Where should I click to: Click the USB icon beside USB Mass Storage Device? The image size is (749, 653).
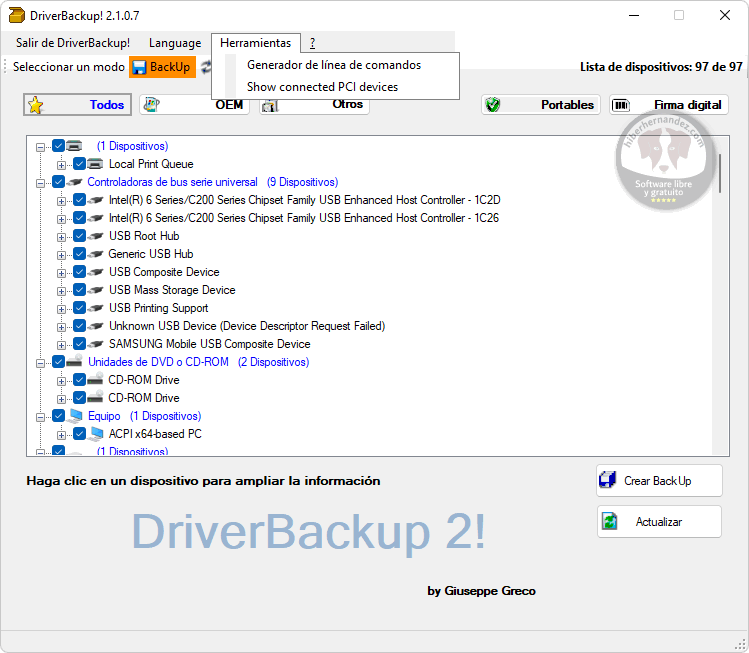pyautogui.click(x=95, y=290)
